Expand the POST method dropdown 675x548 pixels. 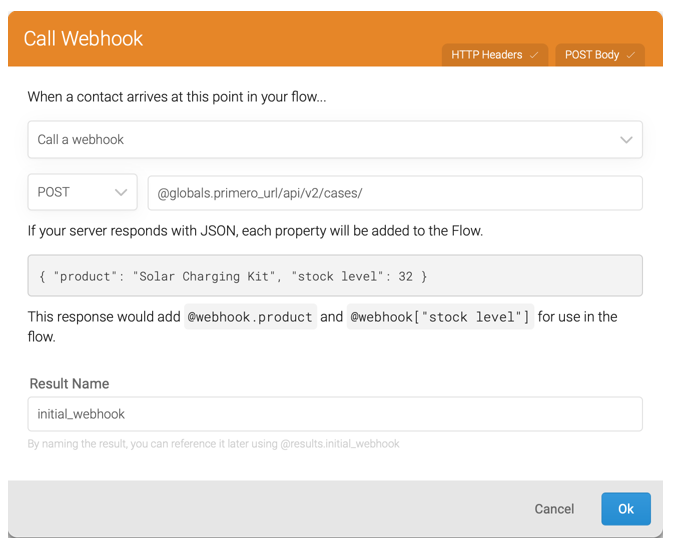tap(82, 192)
